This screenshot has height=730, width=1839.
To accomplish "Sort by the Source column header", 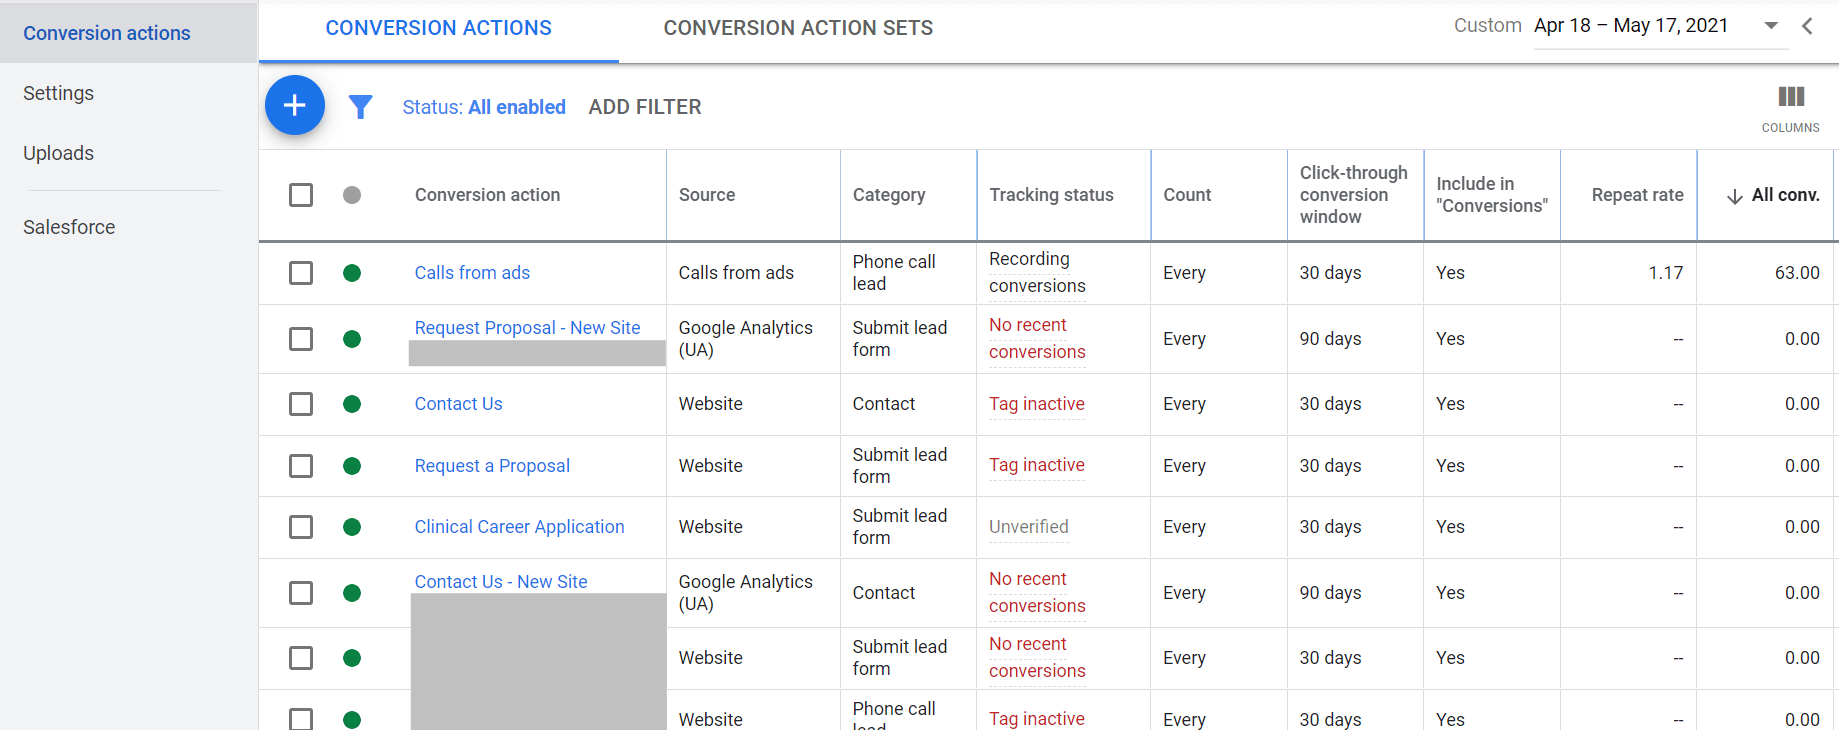I will (707, 195).
